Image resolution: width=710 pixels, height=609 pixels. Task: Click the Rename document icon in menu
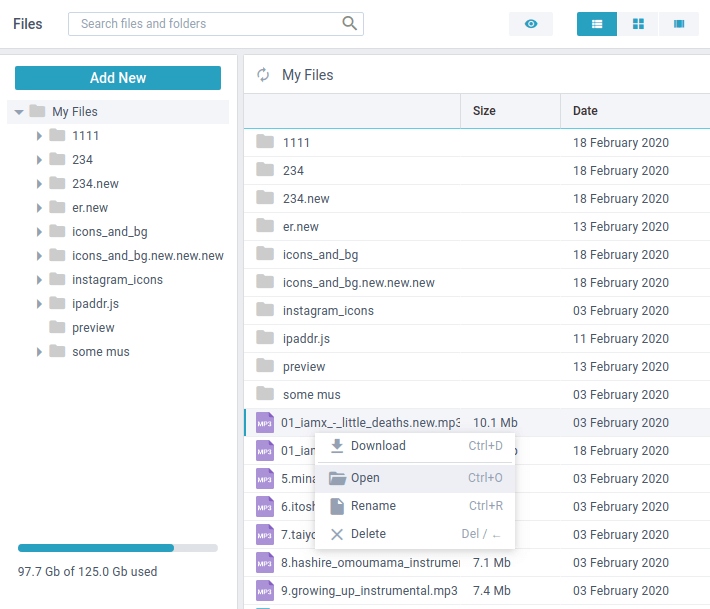337,506
